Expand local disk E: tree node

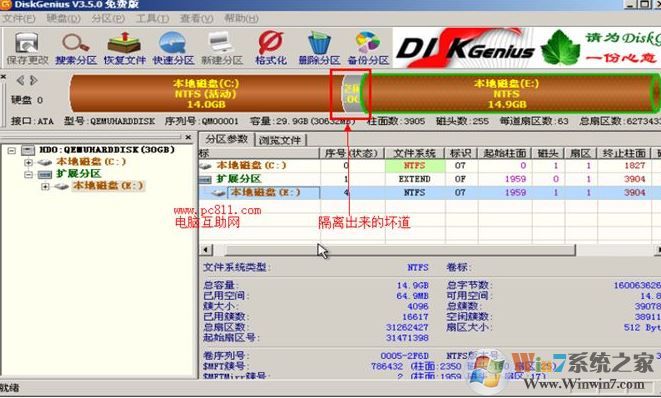click(x=45, y=186)
